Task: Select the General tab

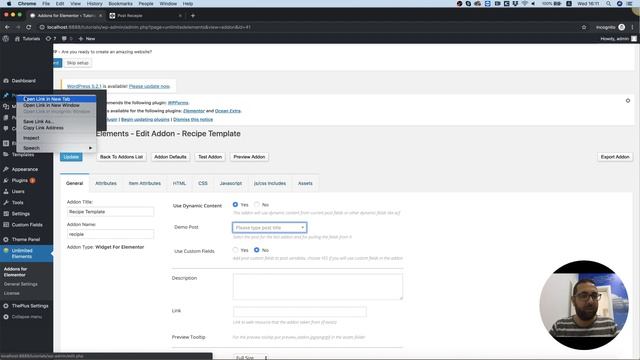Action: (74, 183)
